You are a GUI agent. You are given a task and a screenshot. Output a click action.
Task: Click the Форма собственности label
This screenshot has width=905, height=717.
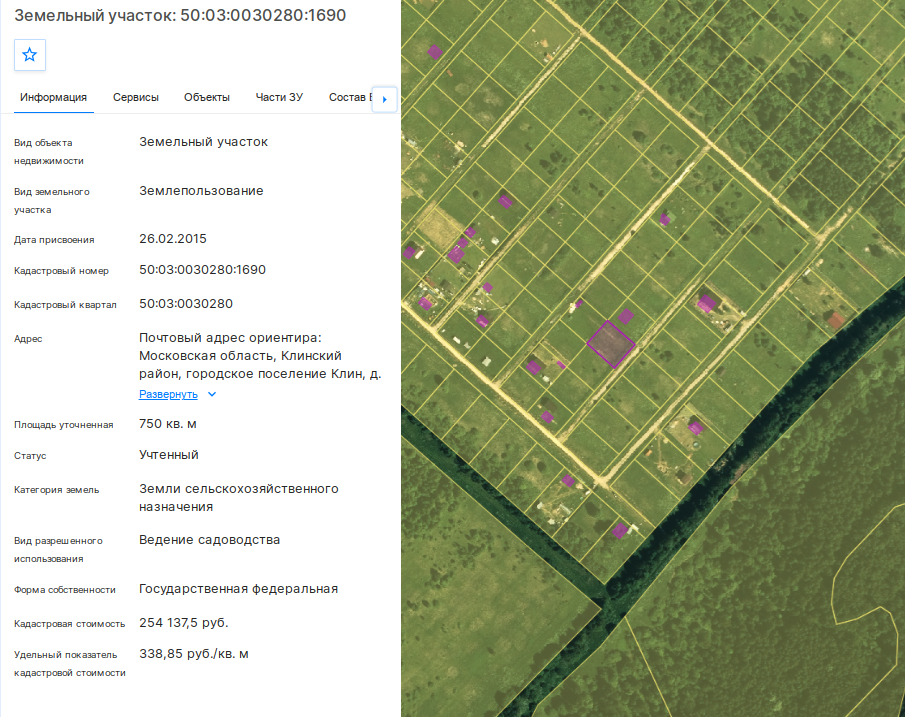(65, 590)
